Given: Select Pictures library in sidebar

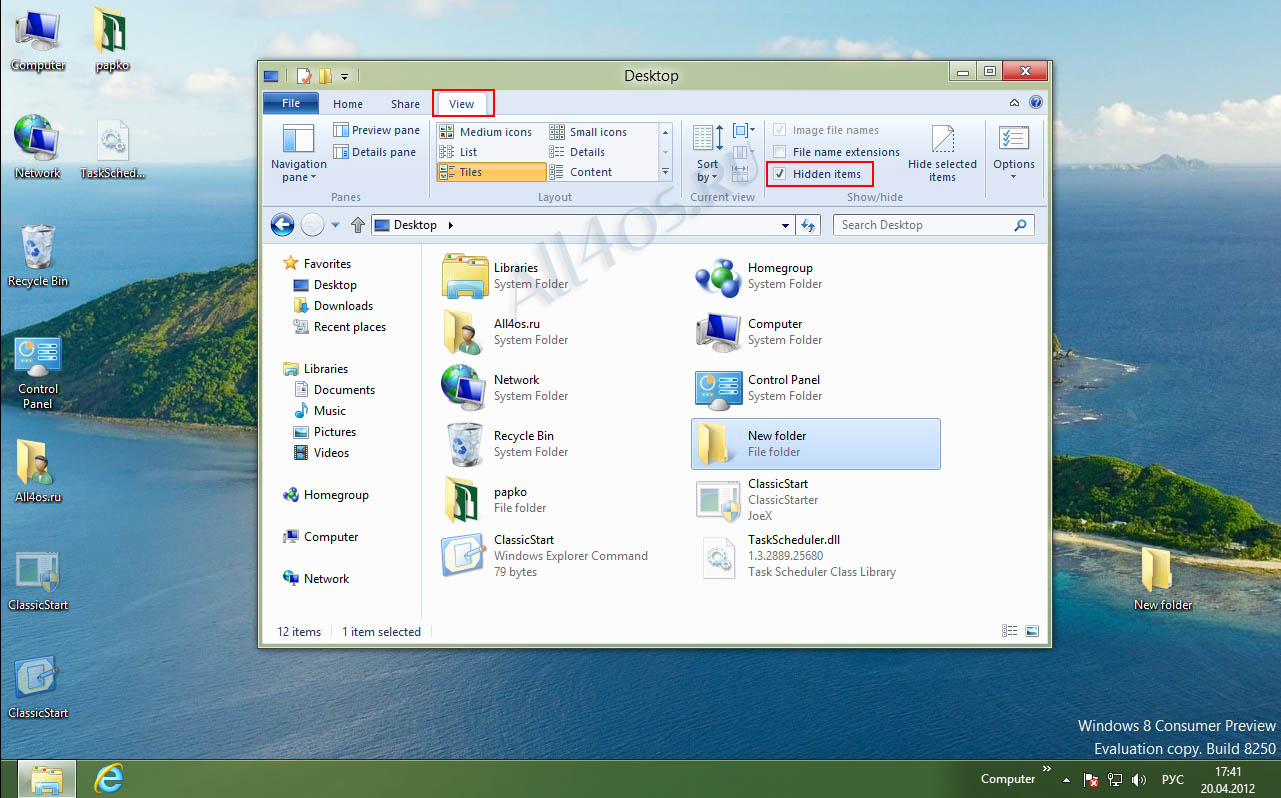Looking at the screenshot, I should (x=324, y=432).
